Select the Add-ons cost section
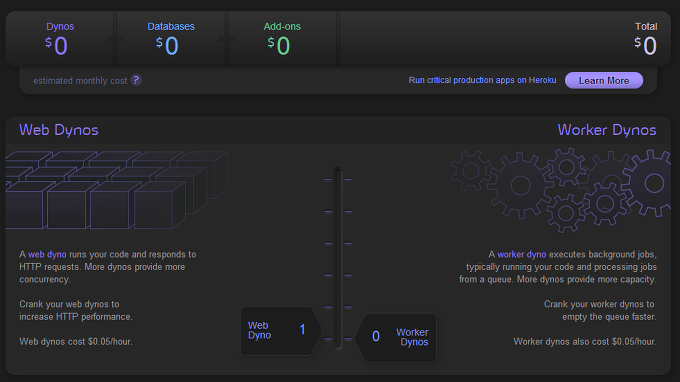680x382 pixels. pyautogui.click(x=282, y=39)
